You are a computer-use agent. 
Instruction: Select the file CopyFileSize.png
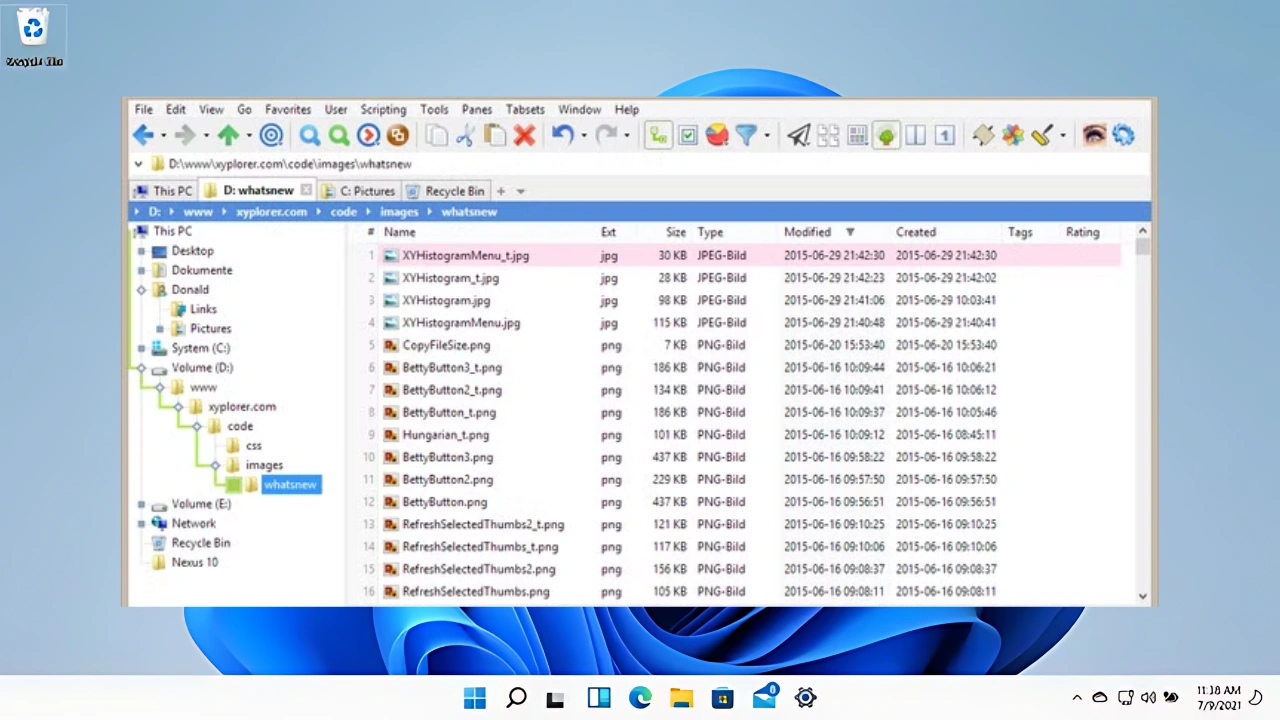(x=446, y=345)
